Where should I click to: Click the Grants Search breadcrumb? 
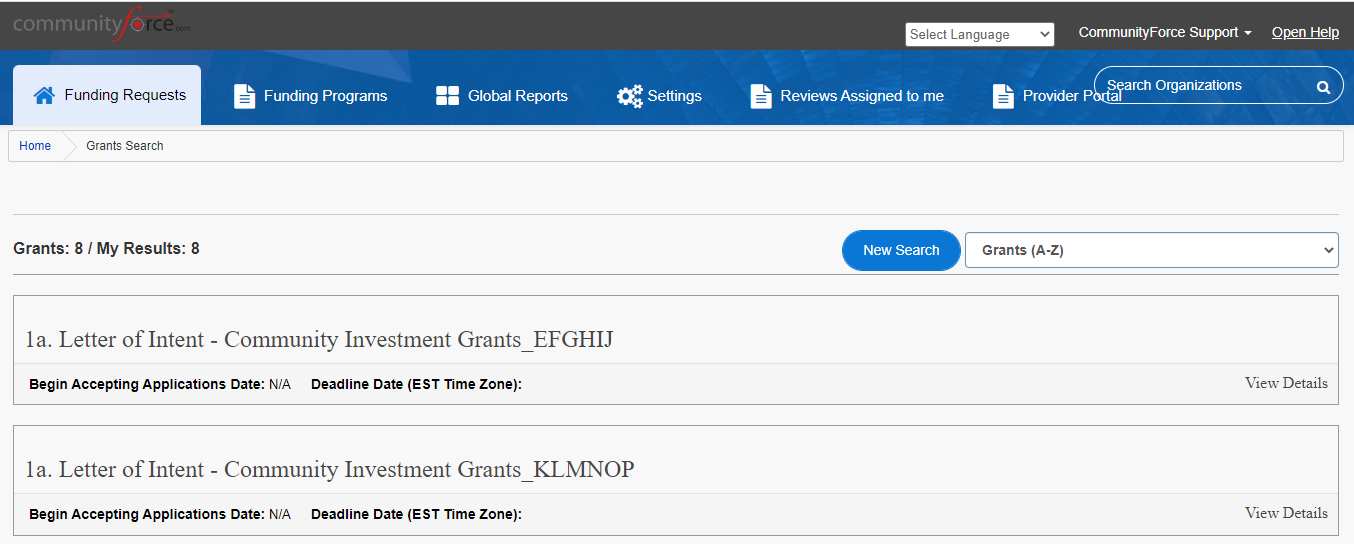[125, 146]
